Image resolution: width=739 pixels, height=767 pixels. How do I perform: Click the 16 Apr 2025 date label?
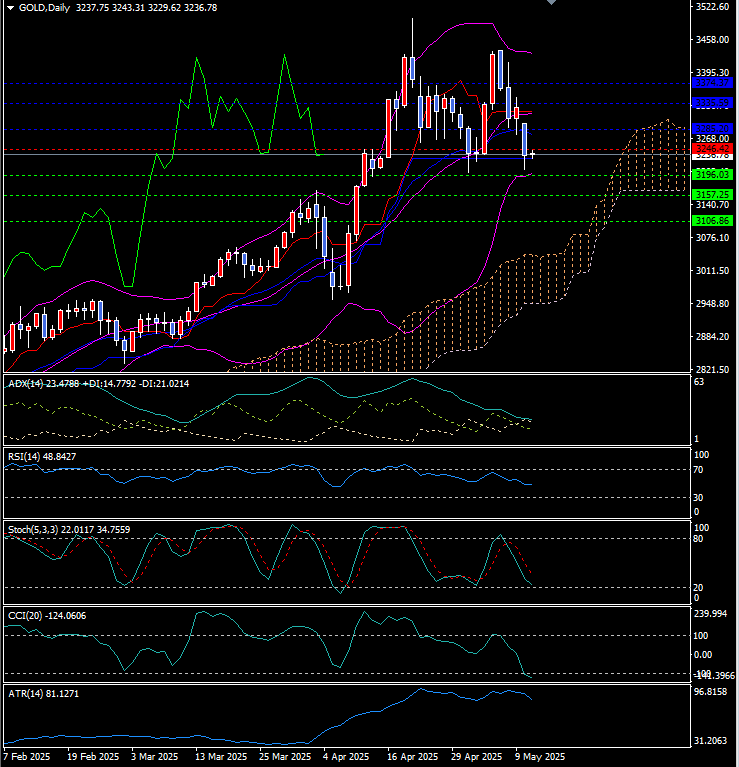click(x=412, y=757)
